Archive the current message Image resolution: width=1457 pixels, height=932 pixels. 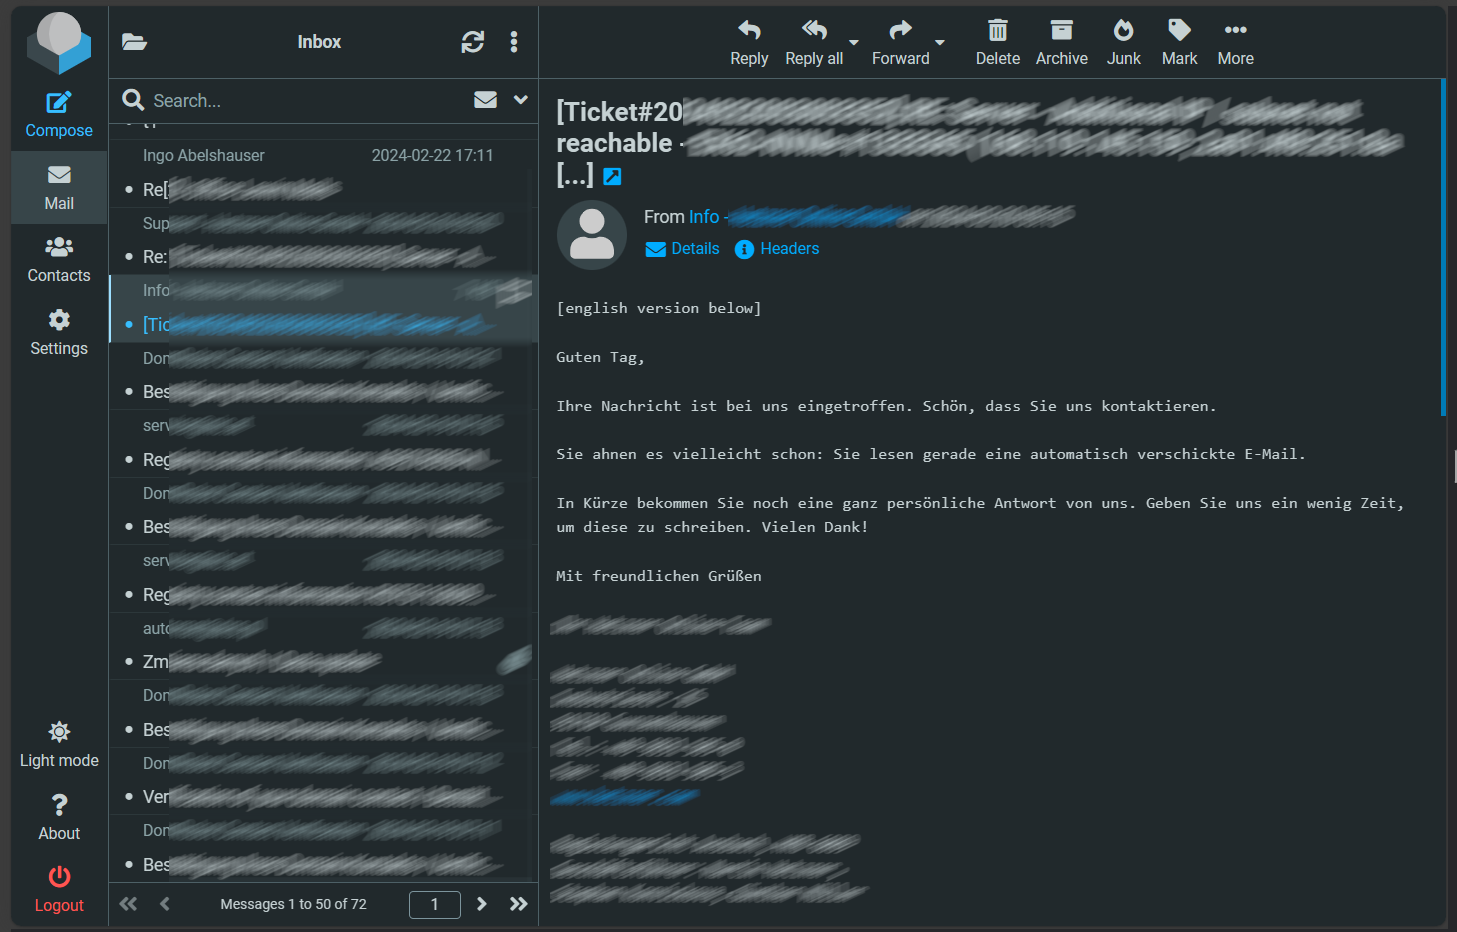pyautogui.click(x=1061, y=43)
